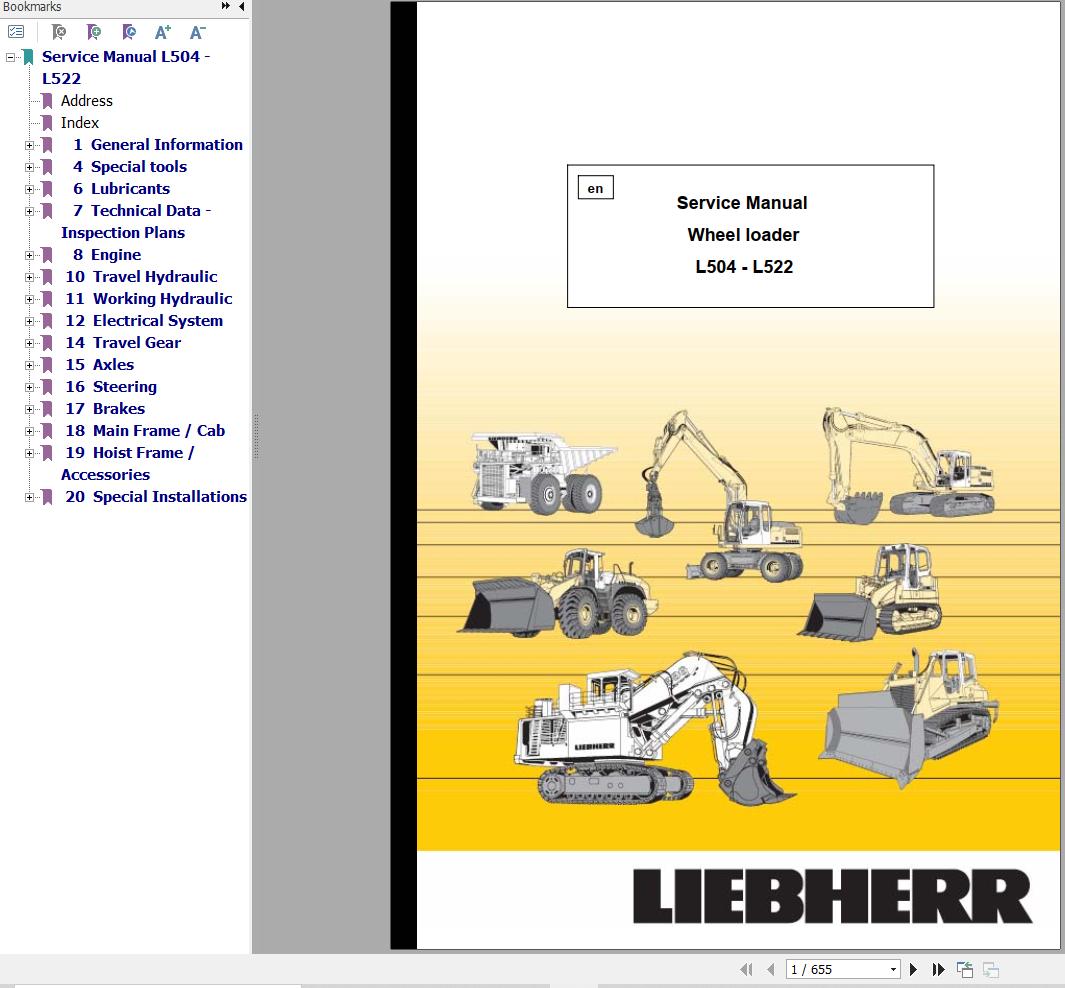This screenshot has width=1065, height=988.
Task: Open the 14 Travel Gear bookmark
Action: 123,342
